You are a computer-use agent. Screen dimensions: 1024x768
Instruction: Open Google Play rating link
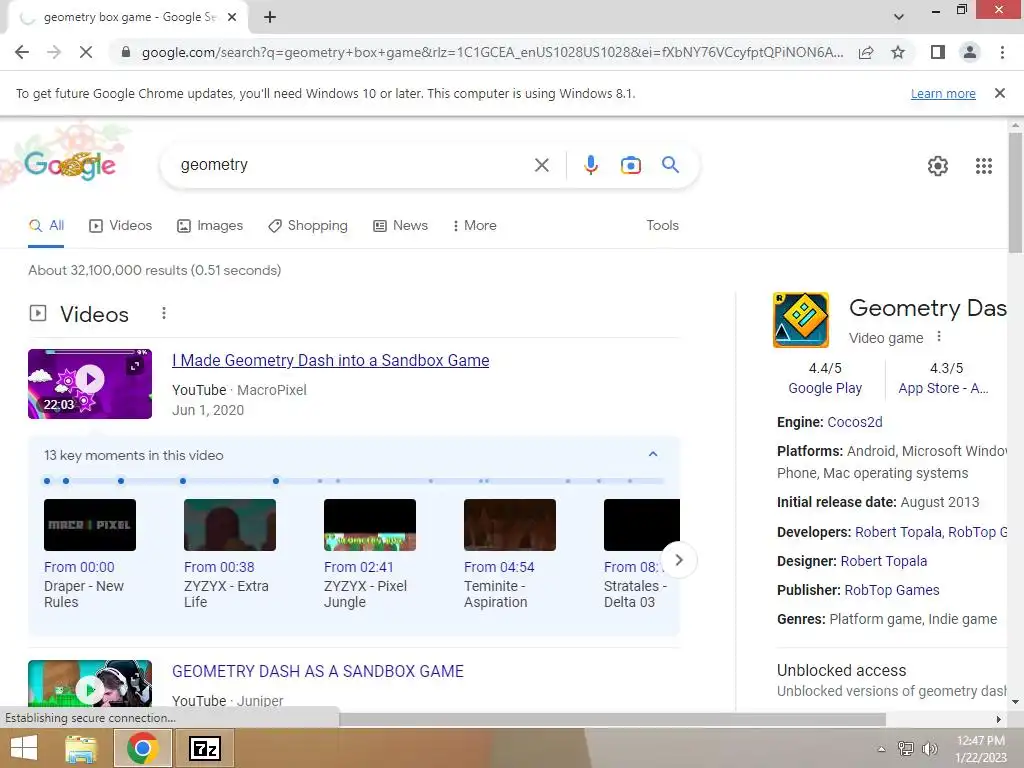[825, 388]
